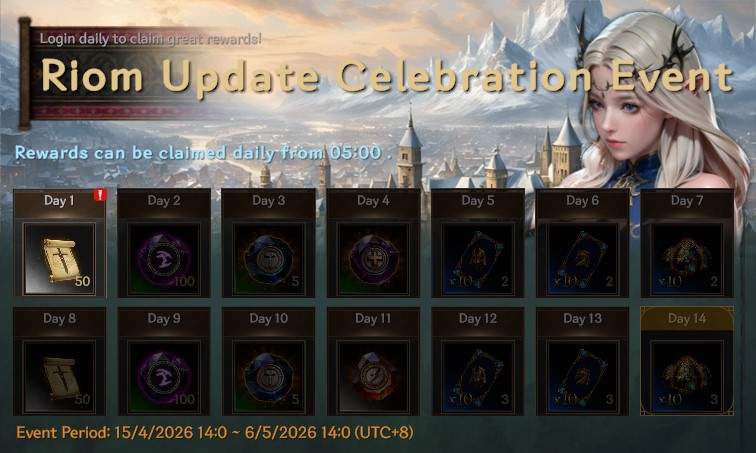Click the Day 14 highlighted gold header
Viewport: 756px width, 453px height.
click(687, 319)
